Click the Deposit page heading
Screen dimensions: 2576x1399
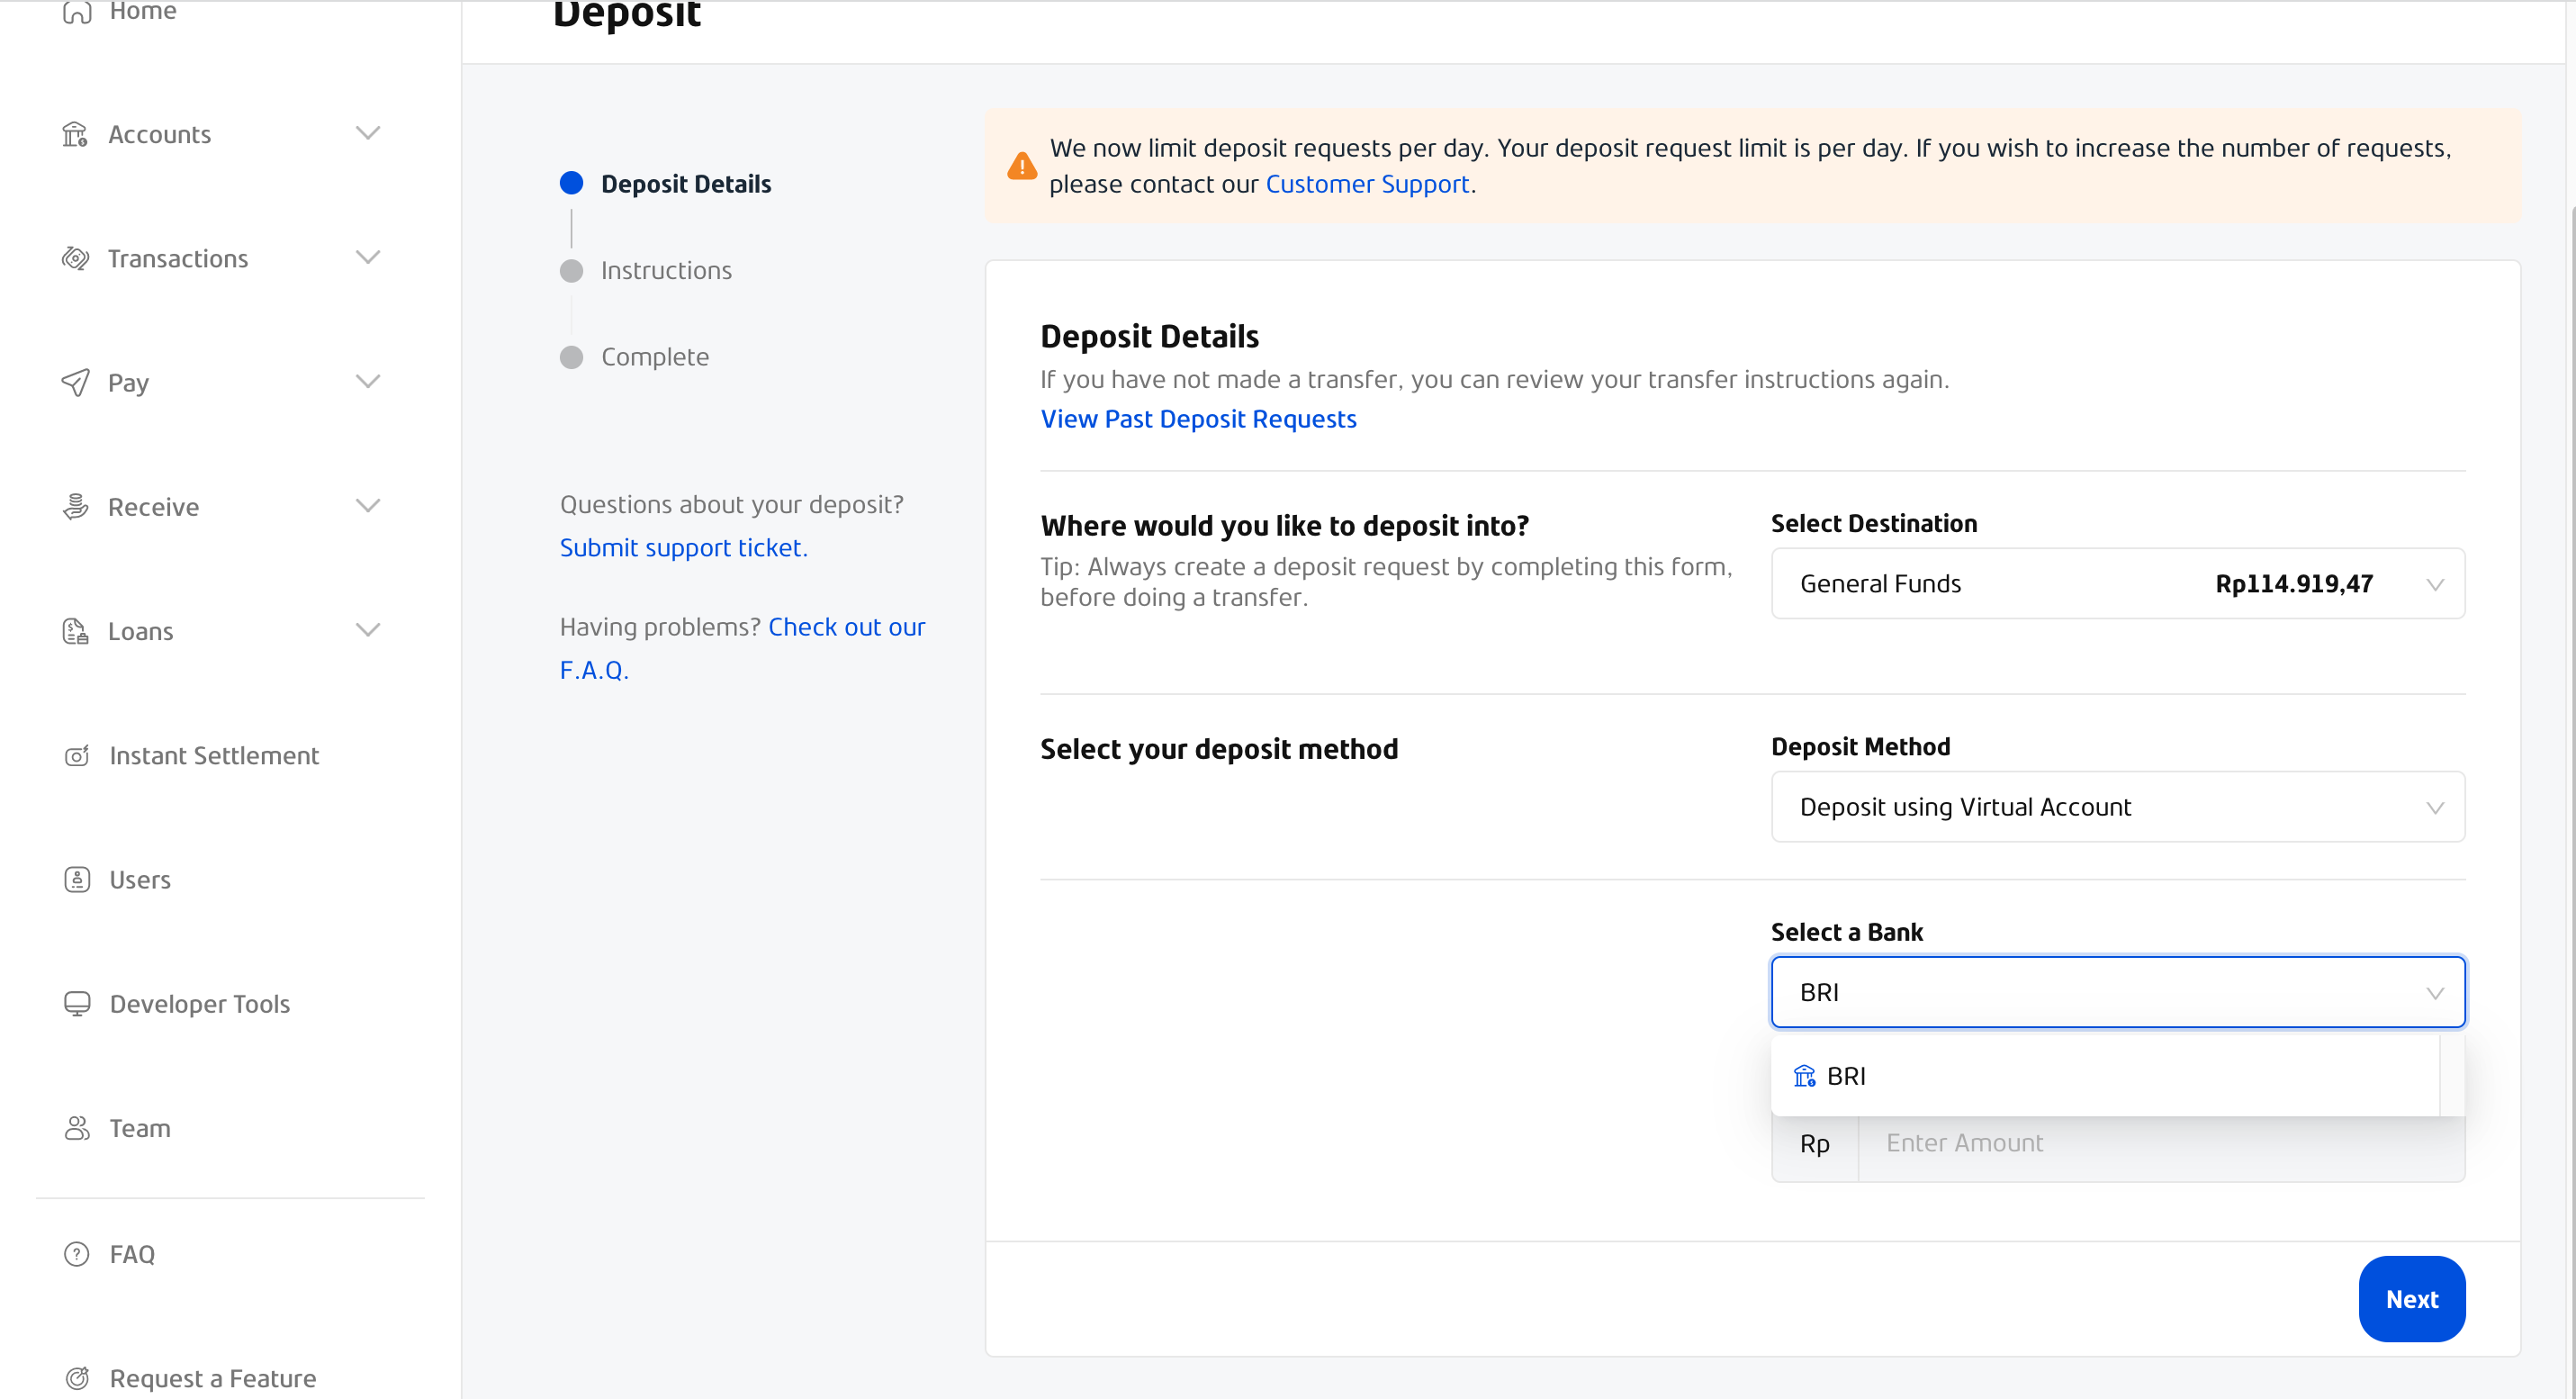coord(627,15)
